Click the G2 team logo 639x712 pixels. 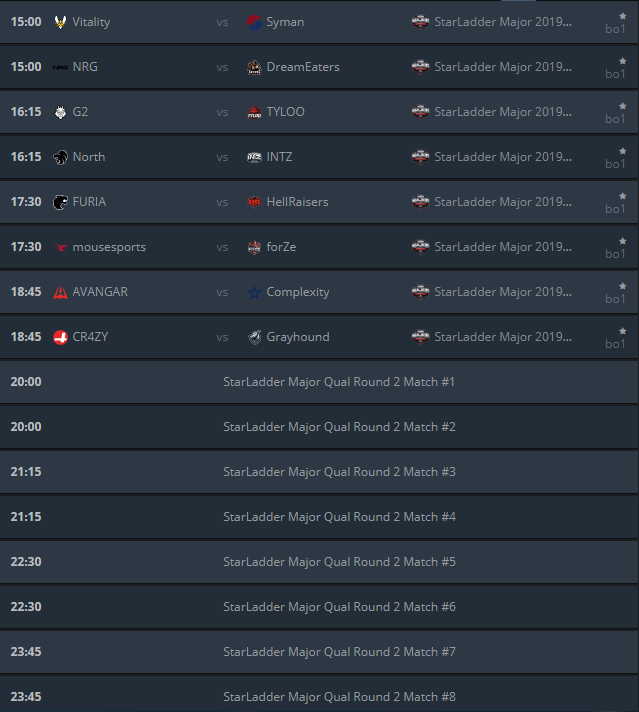[61, 112]
